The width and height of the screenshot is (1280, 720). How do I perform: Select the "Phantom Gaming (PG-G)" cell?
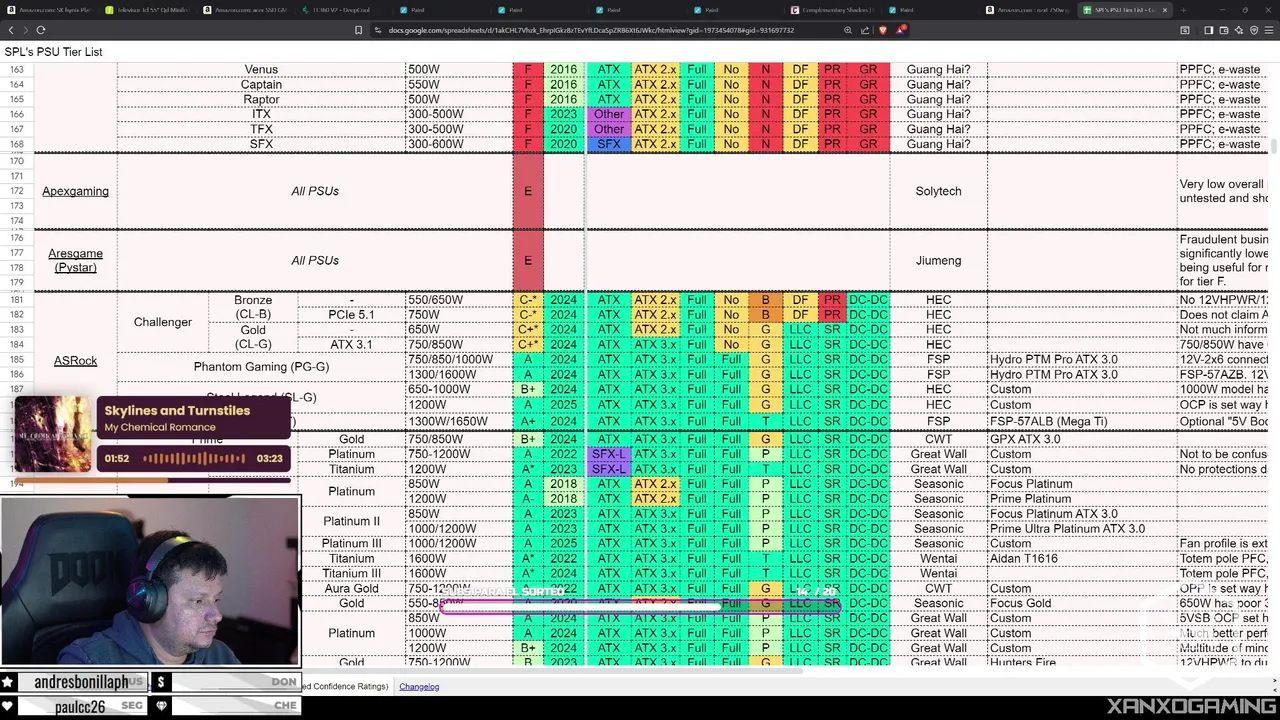click(x=261, y=367)
